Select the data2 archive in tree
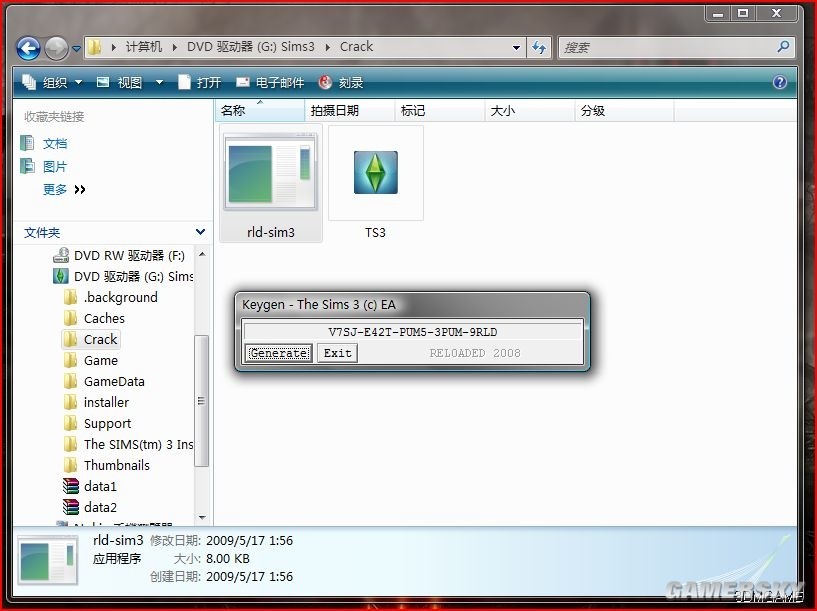 pos(90,507)
